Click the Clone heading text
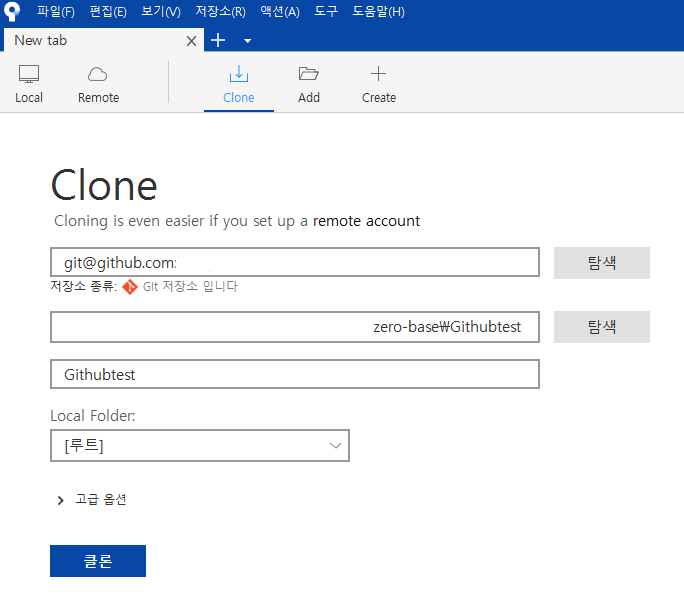 (104, 185)
